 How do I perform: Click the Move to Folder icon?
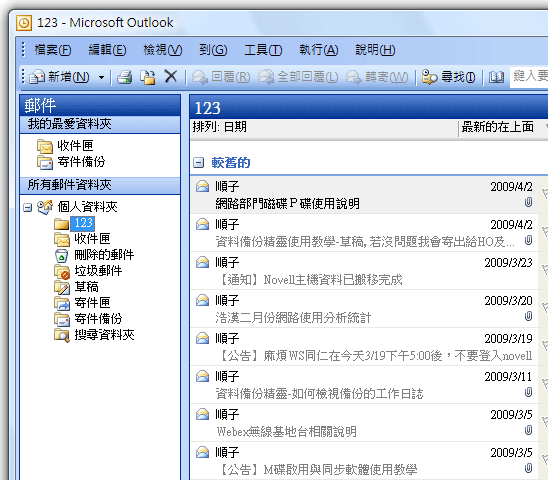[147, 77]
